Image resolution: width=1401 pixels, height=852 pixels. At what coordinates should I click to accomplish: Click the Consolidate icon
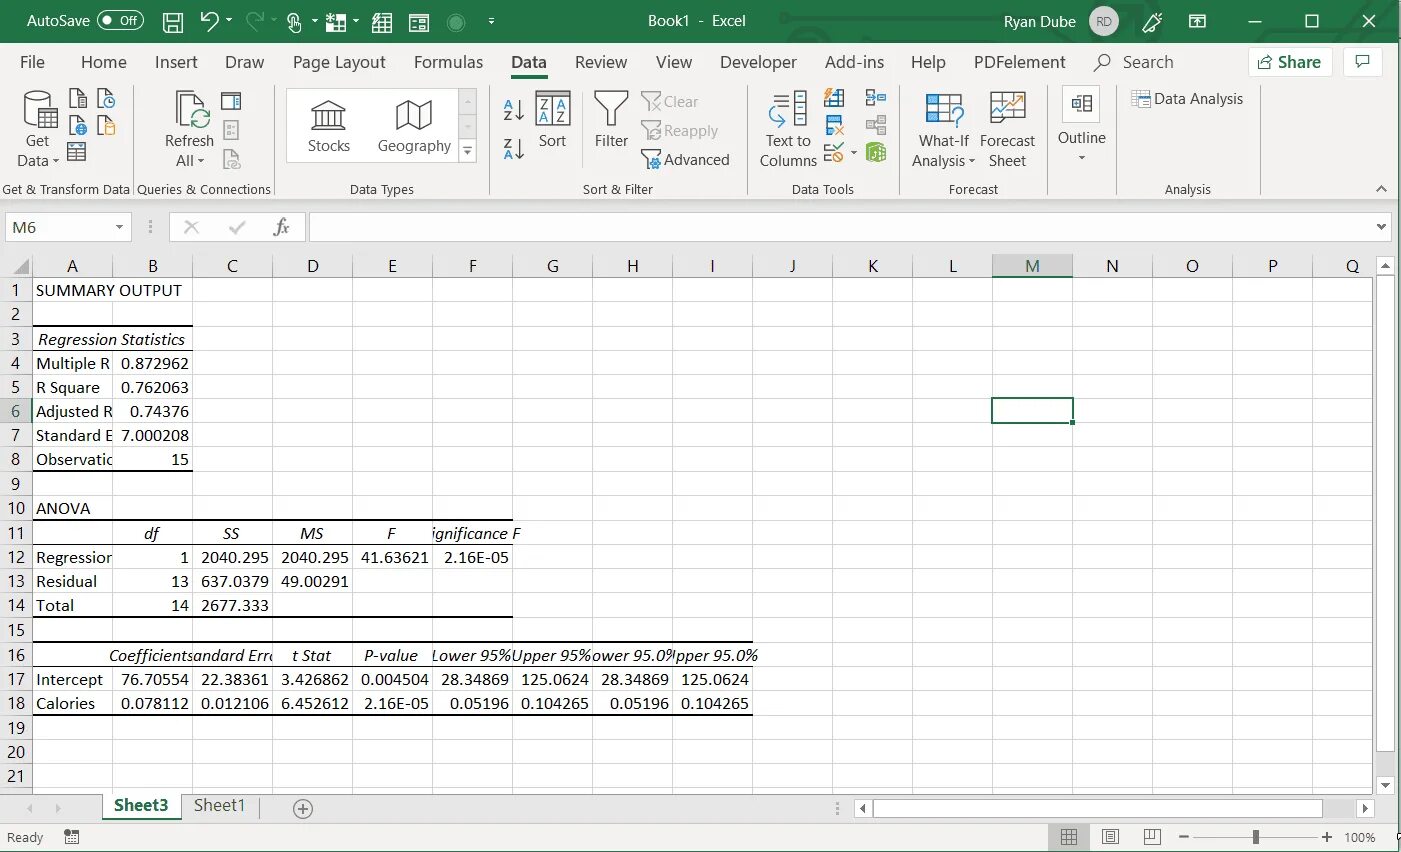coord(876,98)
